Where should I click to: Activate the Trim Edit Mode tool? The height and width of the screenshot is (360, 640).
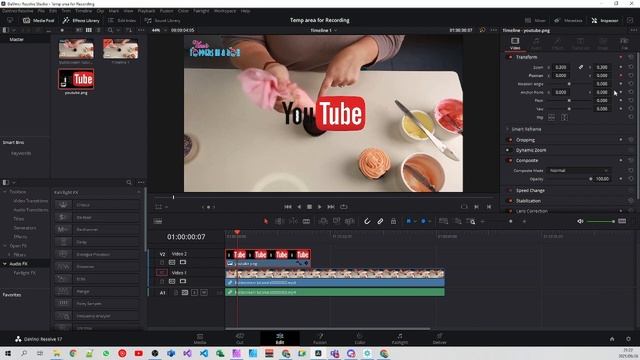[280, 221]
